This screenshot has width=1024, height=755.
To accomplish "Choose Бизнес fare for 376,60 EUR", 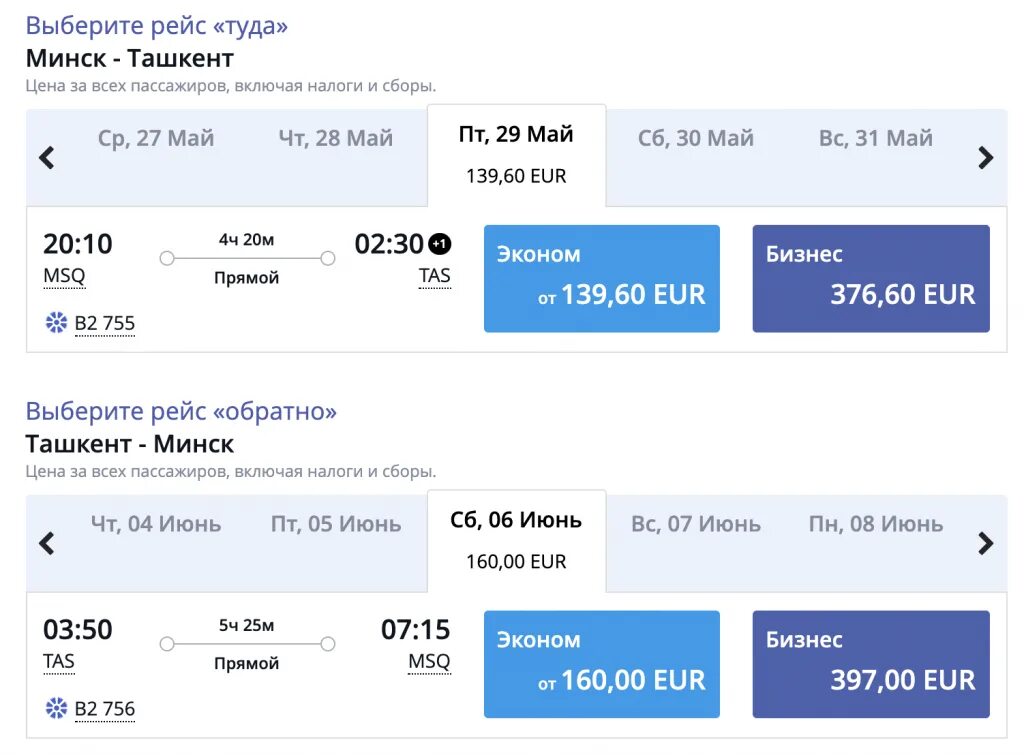I will click(x=870, y=278).
